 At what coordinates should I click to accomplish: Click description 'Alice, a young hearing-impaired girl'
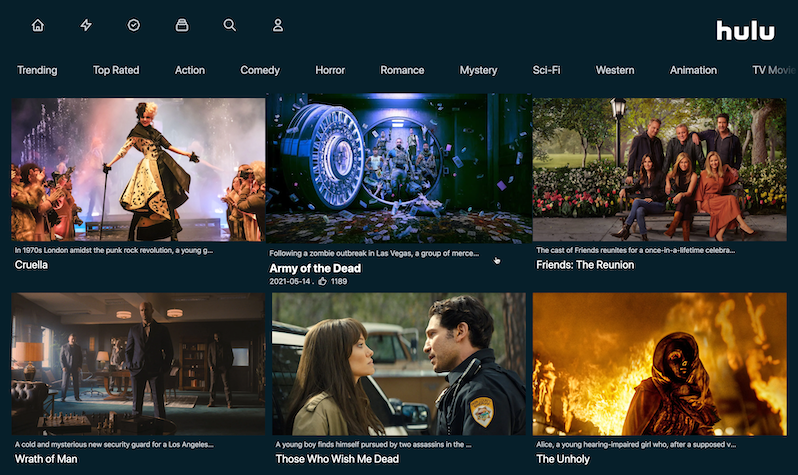[x=636, y=444]
